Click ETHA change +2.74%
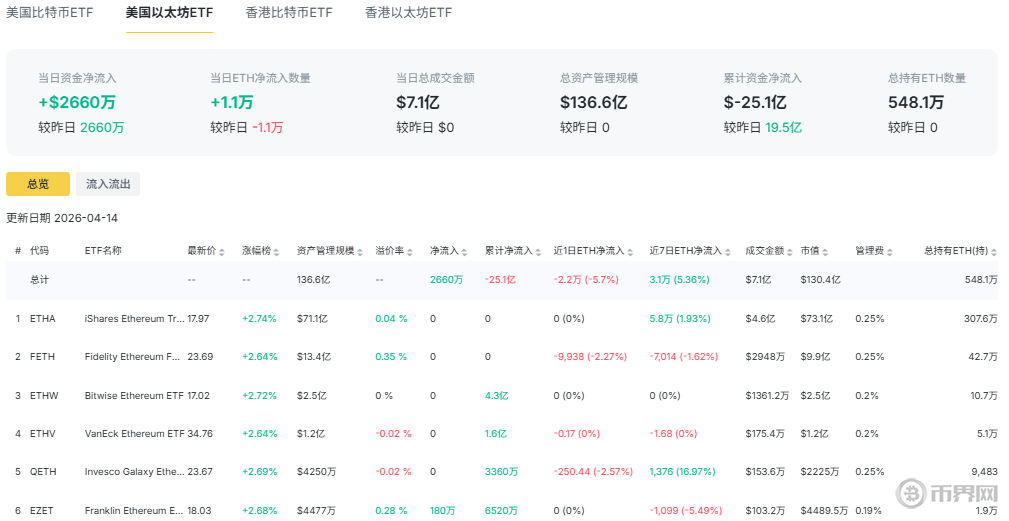1009x521 pixels. (259, 318)
